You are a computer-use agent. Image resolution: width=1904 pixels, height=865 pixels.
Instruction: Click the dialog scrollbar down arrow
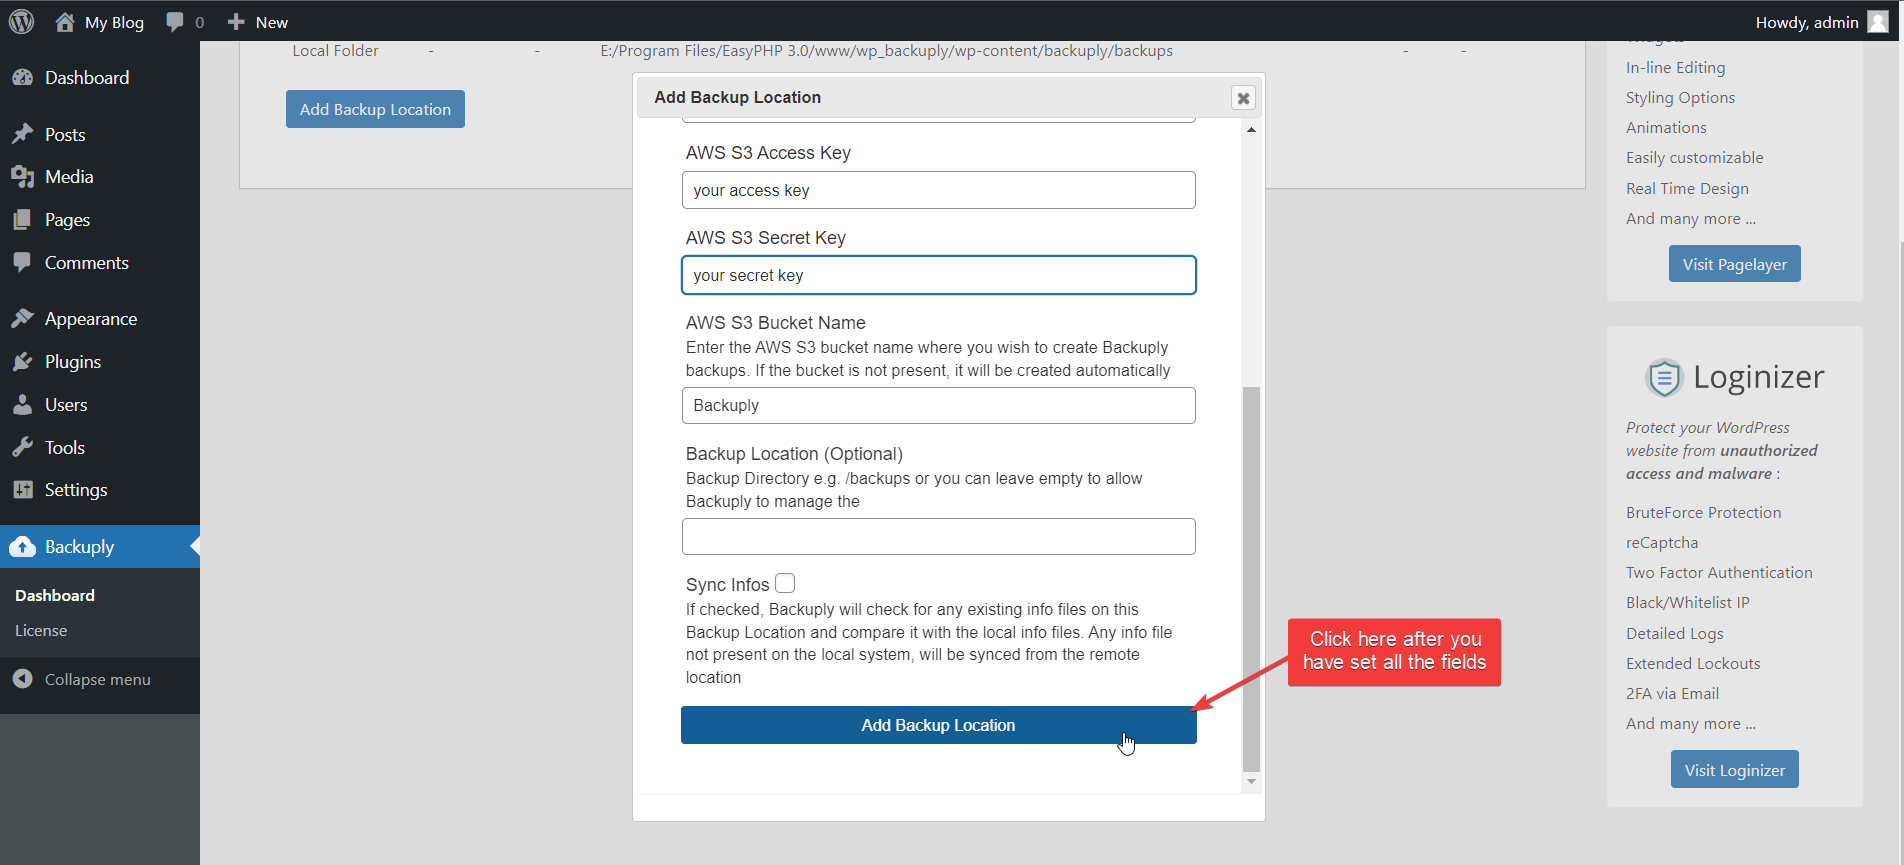click(1251, 782)
